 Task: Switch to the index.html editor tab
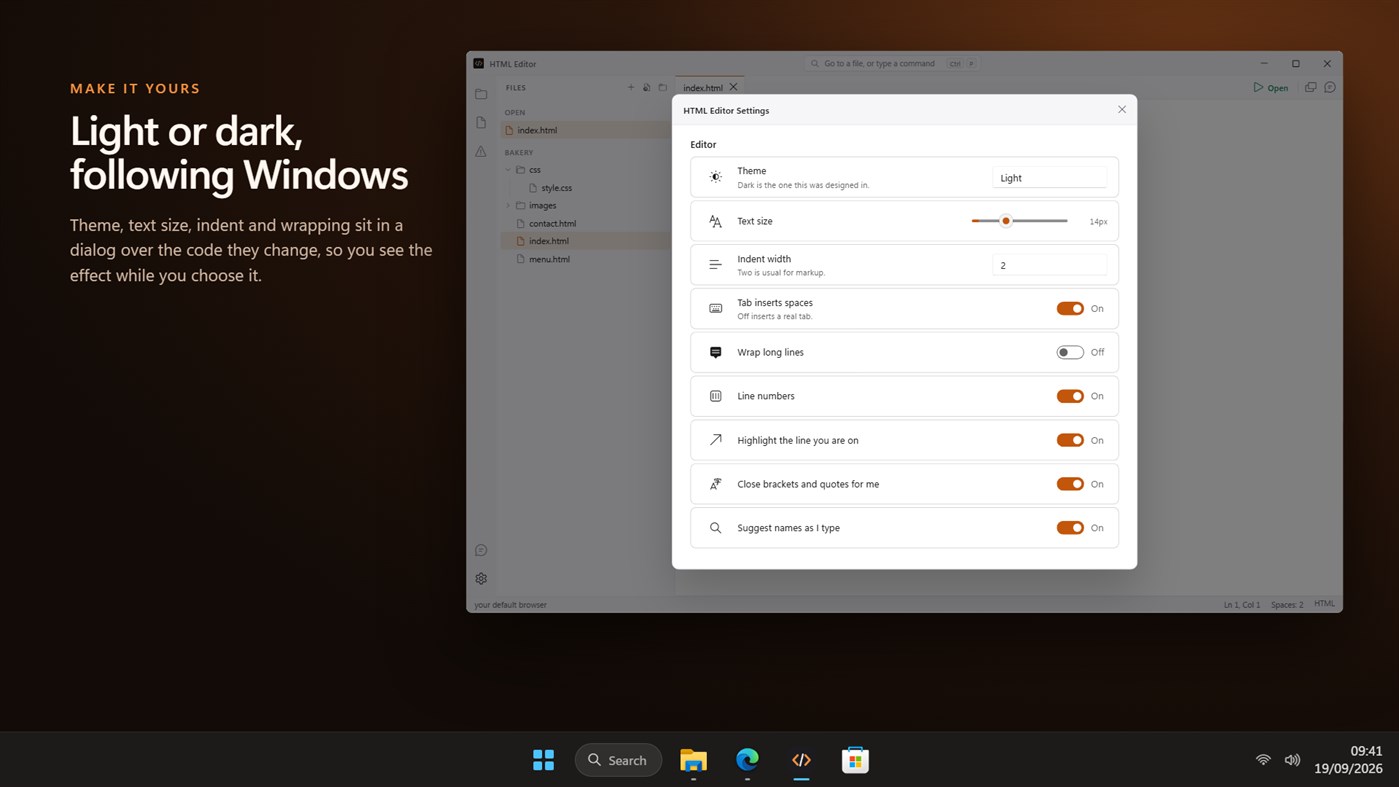click(710, 87)
